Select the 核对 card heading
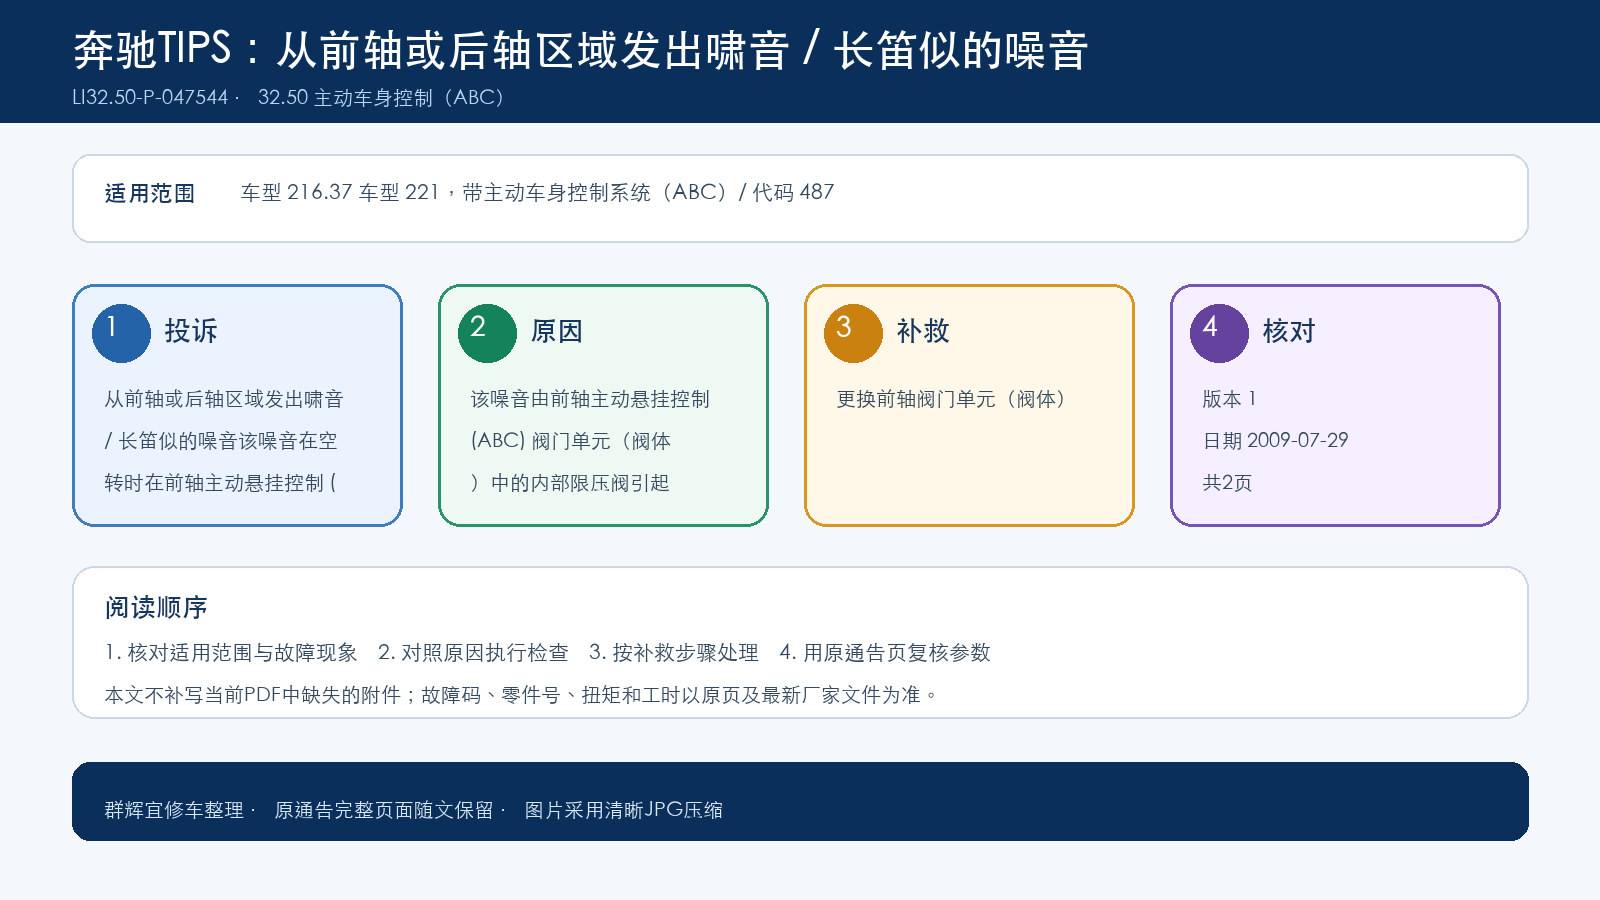The height and width of the screenshot is (900, 1600). point(1289,331)
